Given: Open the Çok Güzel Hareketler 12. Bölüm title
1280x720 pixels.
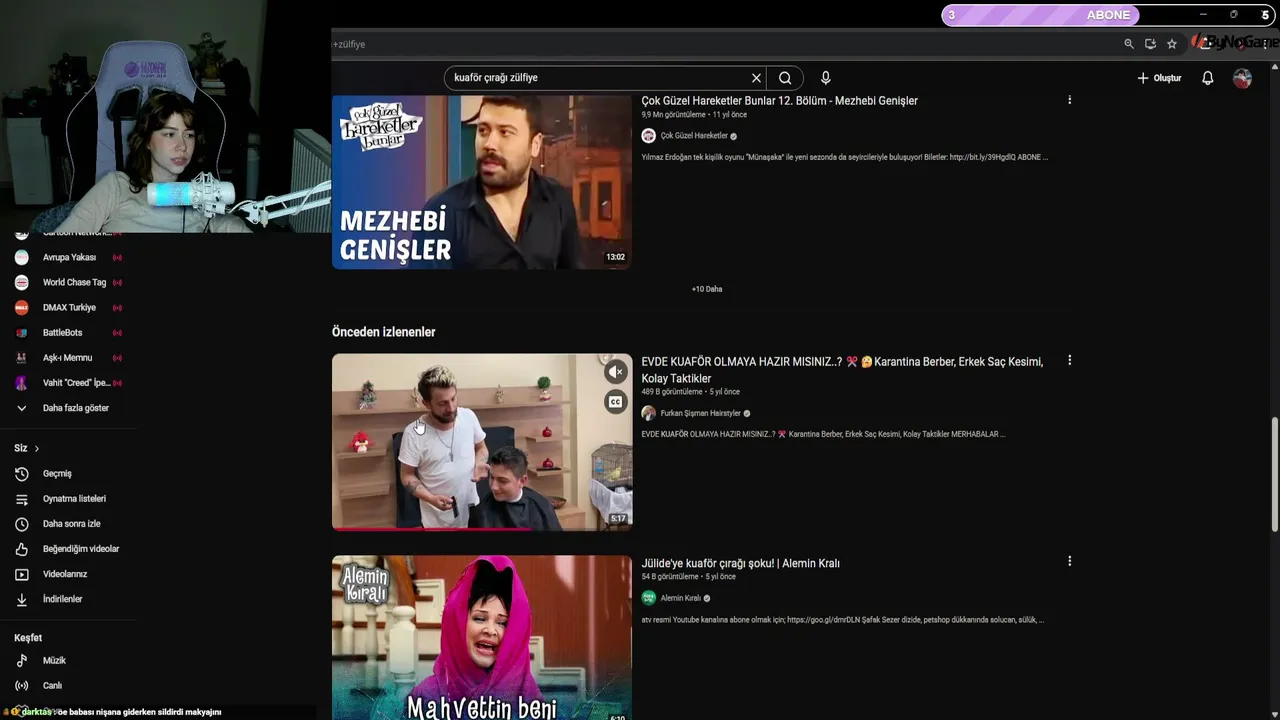Looking at the screenshot, I should click(779, 101).
